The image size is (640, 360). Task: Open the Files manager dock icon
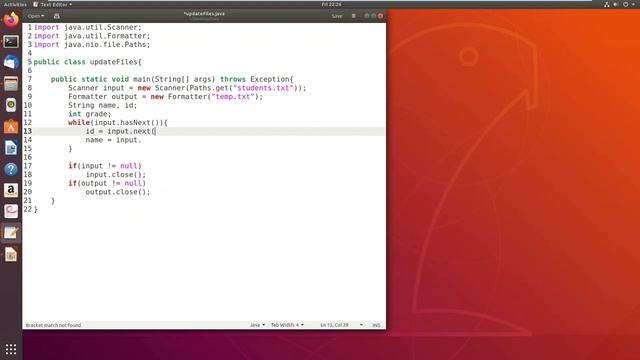(11, 84)
